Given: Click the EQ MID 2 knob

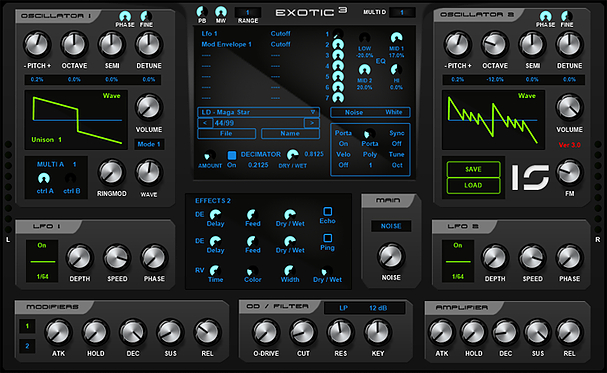Looking at the screenshot, I should tap(364, 70).
